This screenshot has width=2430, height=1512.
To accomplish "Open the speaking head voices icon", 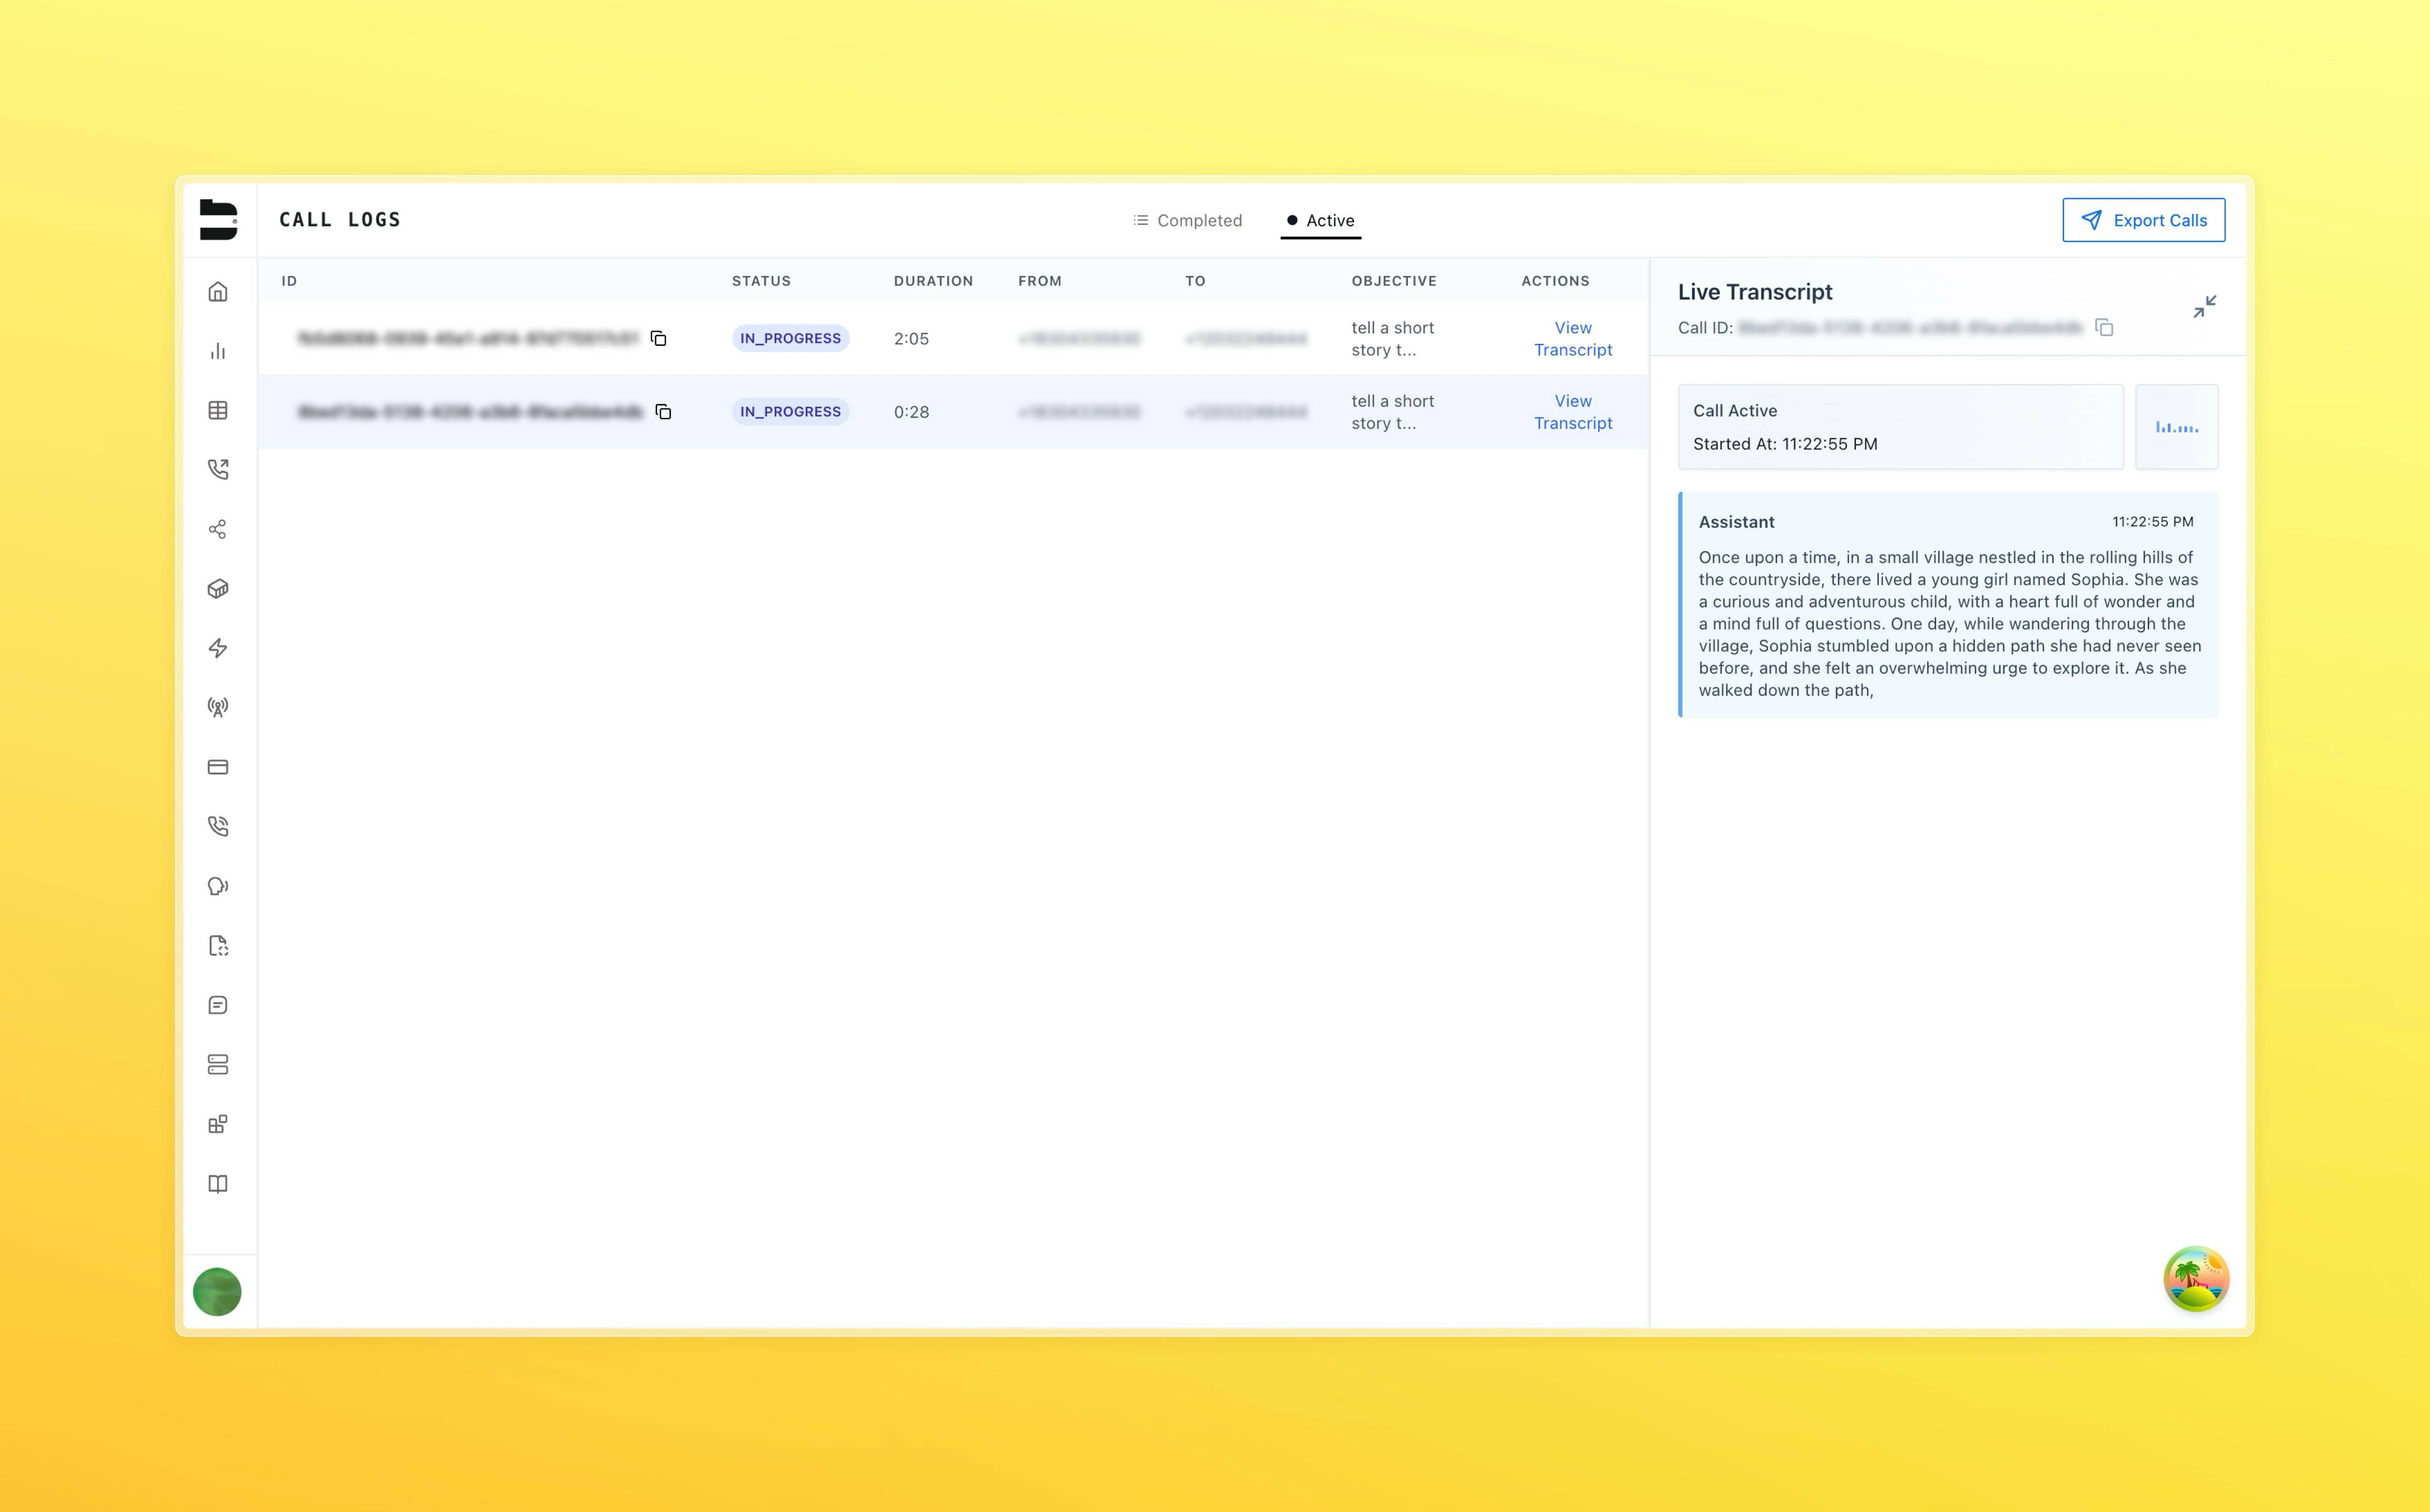I will pyautogui.click(x=218, y=886).
